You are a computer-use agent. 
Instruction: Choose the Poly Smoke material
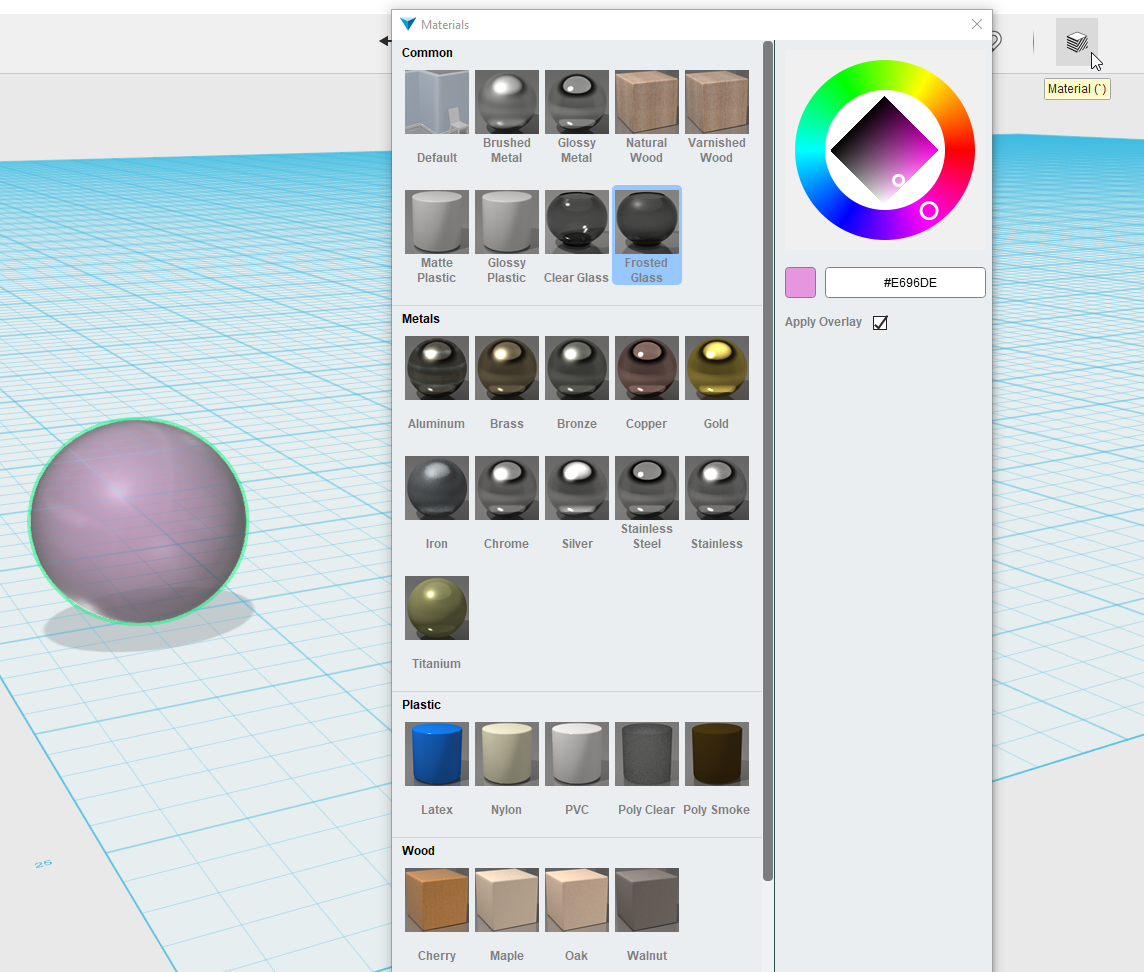(x=716, y=754)
